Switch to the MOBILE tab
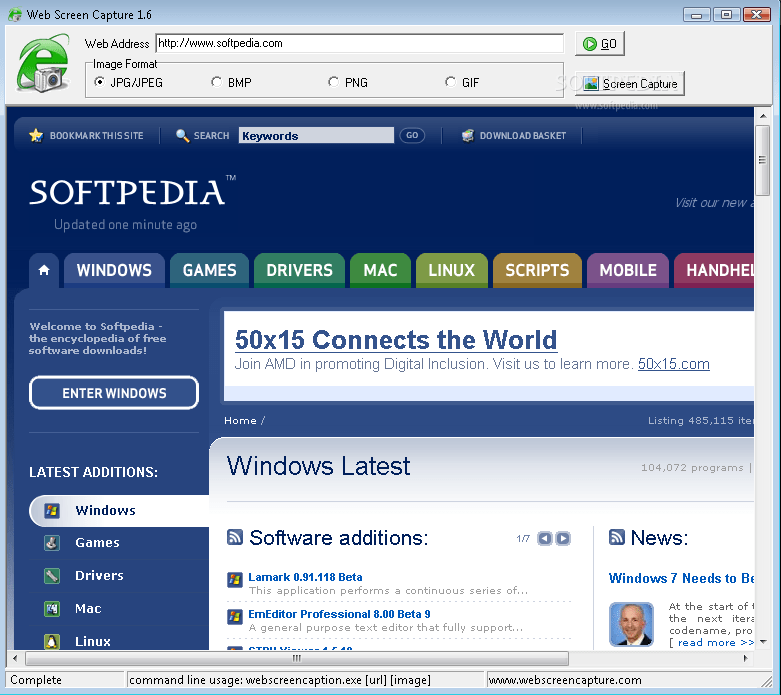 628,270
